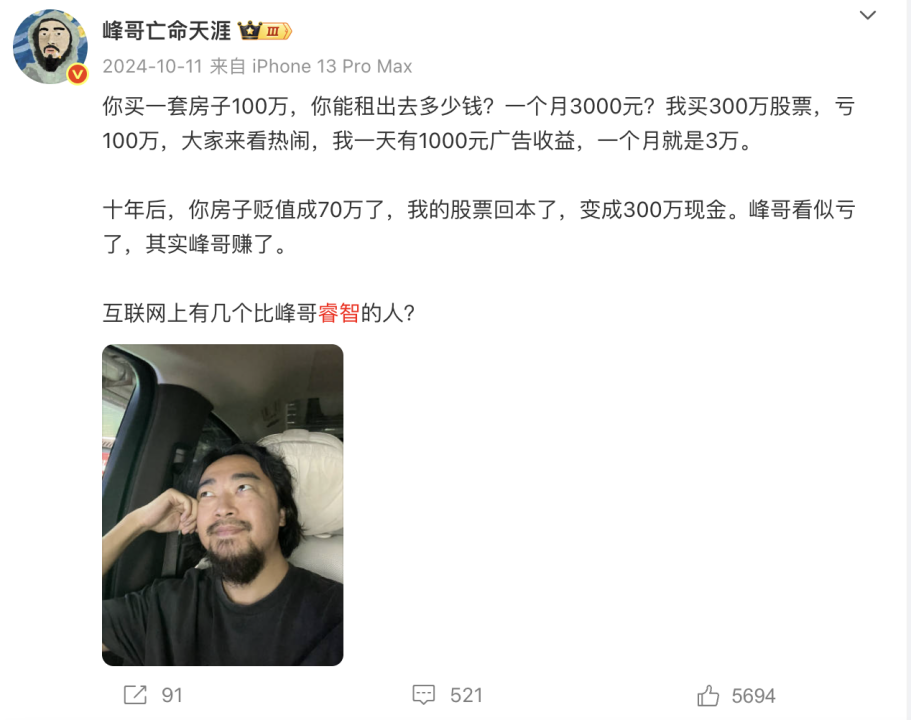Expand the post options chevron

[x=867, y=15]
